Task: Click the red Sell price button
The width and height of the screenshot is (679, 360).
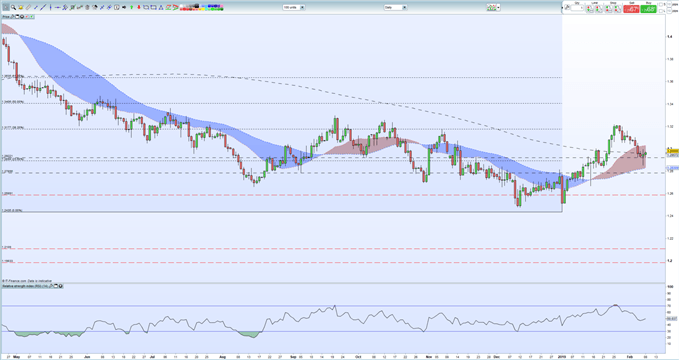Action: 631,9
